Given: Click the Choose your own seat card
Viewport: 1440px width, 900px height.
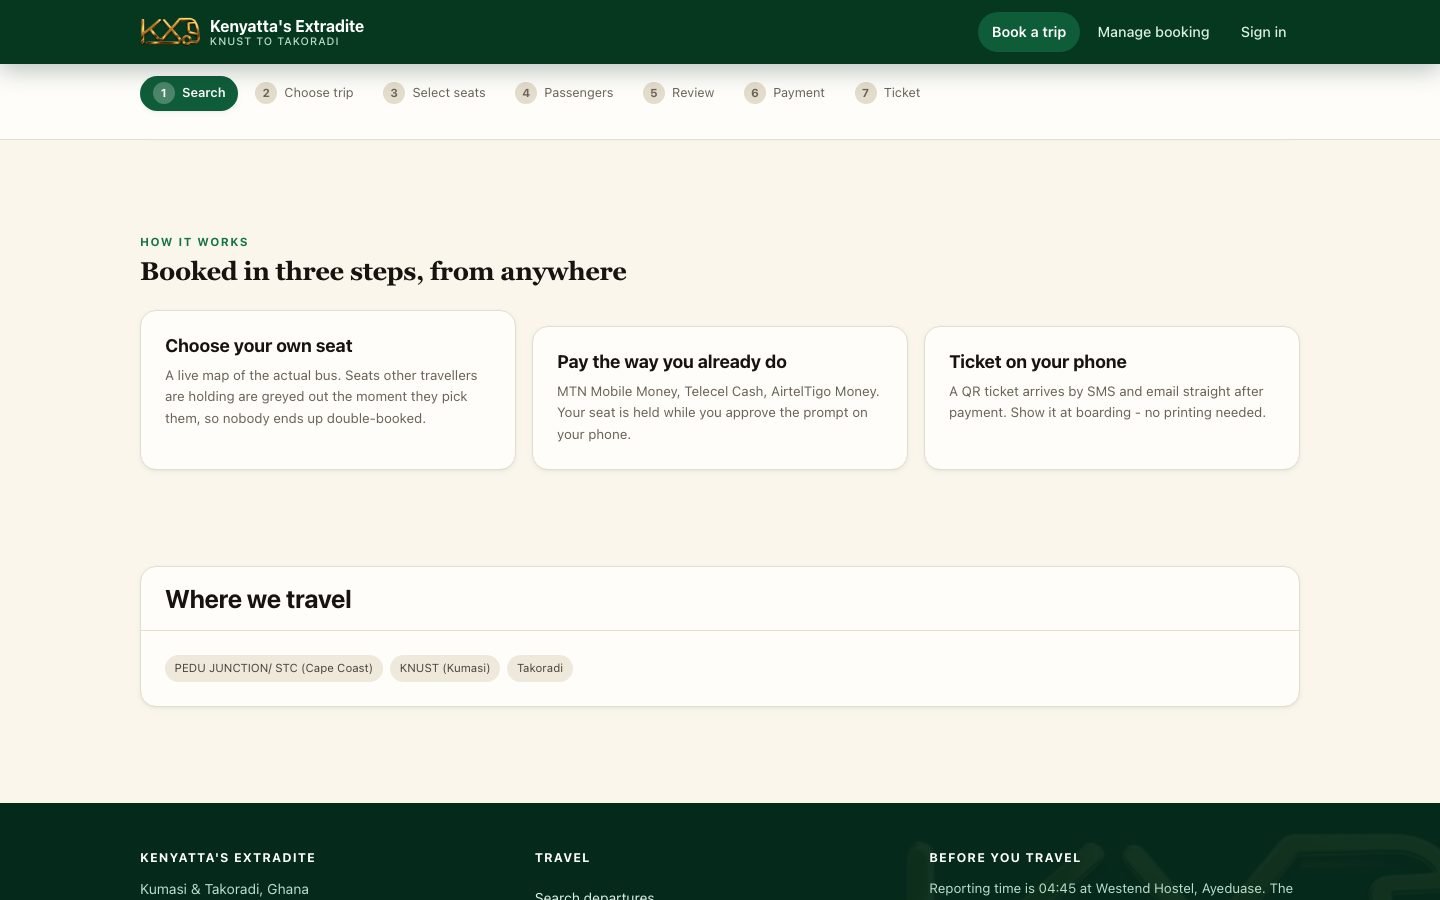Looking at the screenshot, I should [x=328, y=390].
